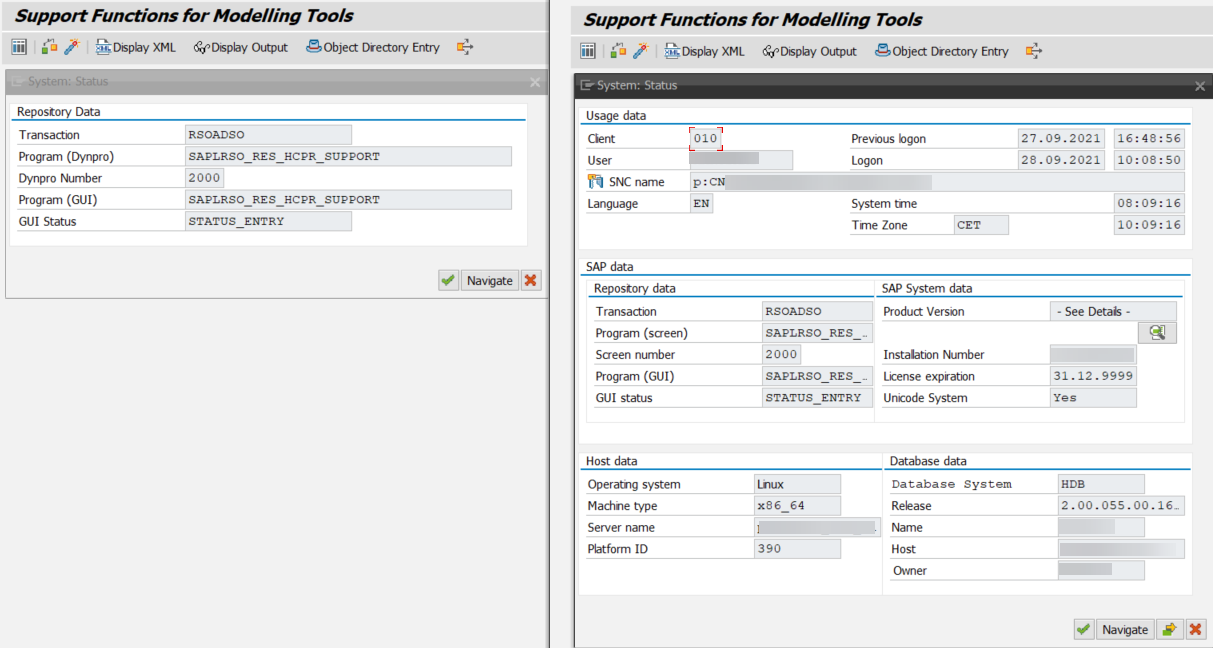Click Navigate in the left dialog
The height and width of the screenshot is (648, 1213).
click(489, 280)
